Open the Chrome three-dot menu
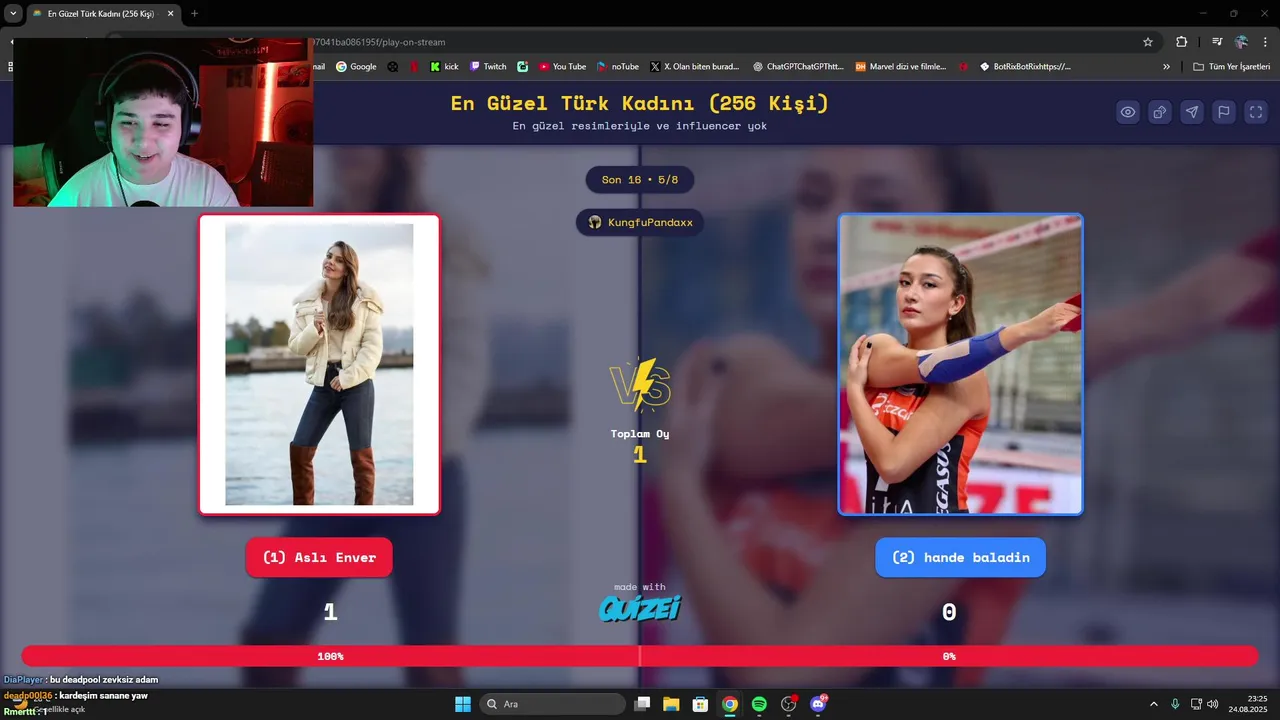Viewport: 1280px width, 720px height. (1265, 42)
